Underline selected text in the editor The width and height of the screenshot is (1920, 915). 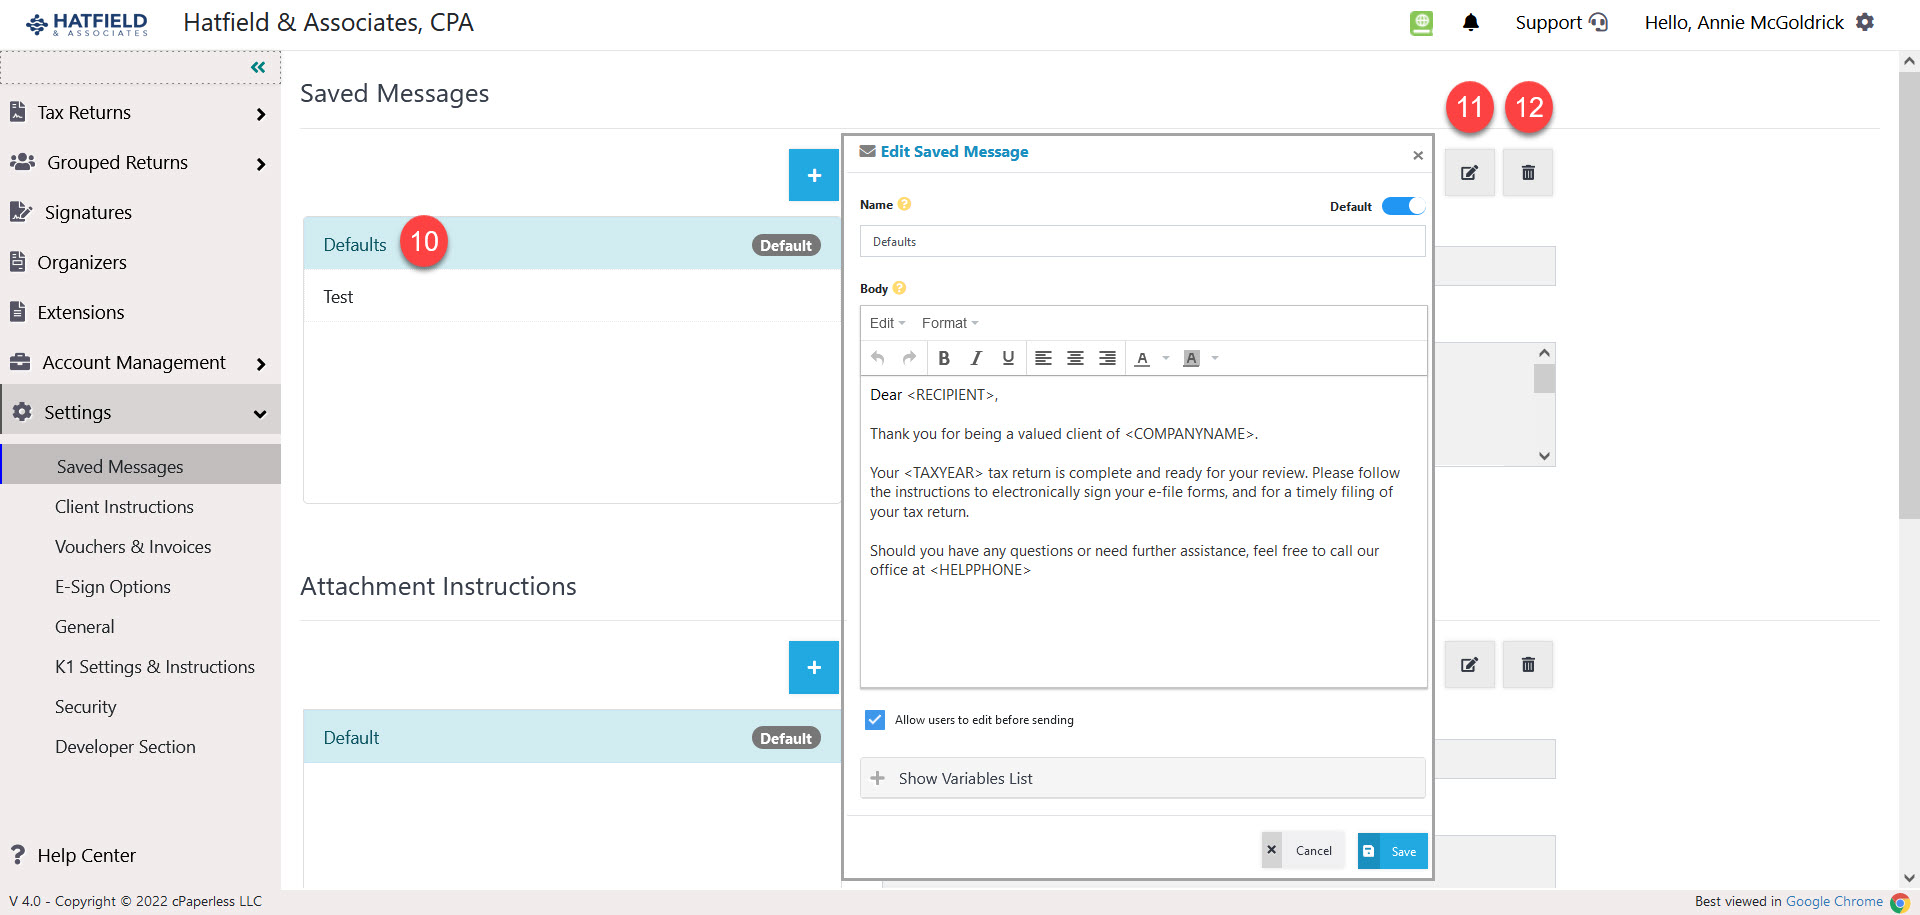[x=1008, y=358]
